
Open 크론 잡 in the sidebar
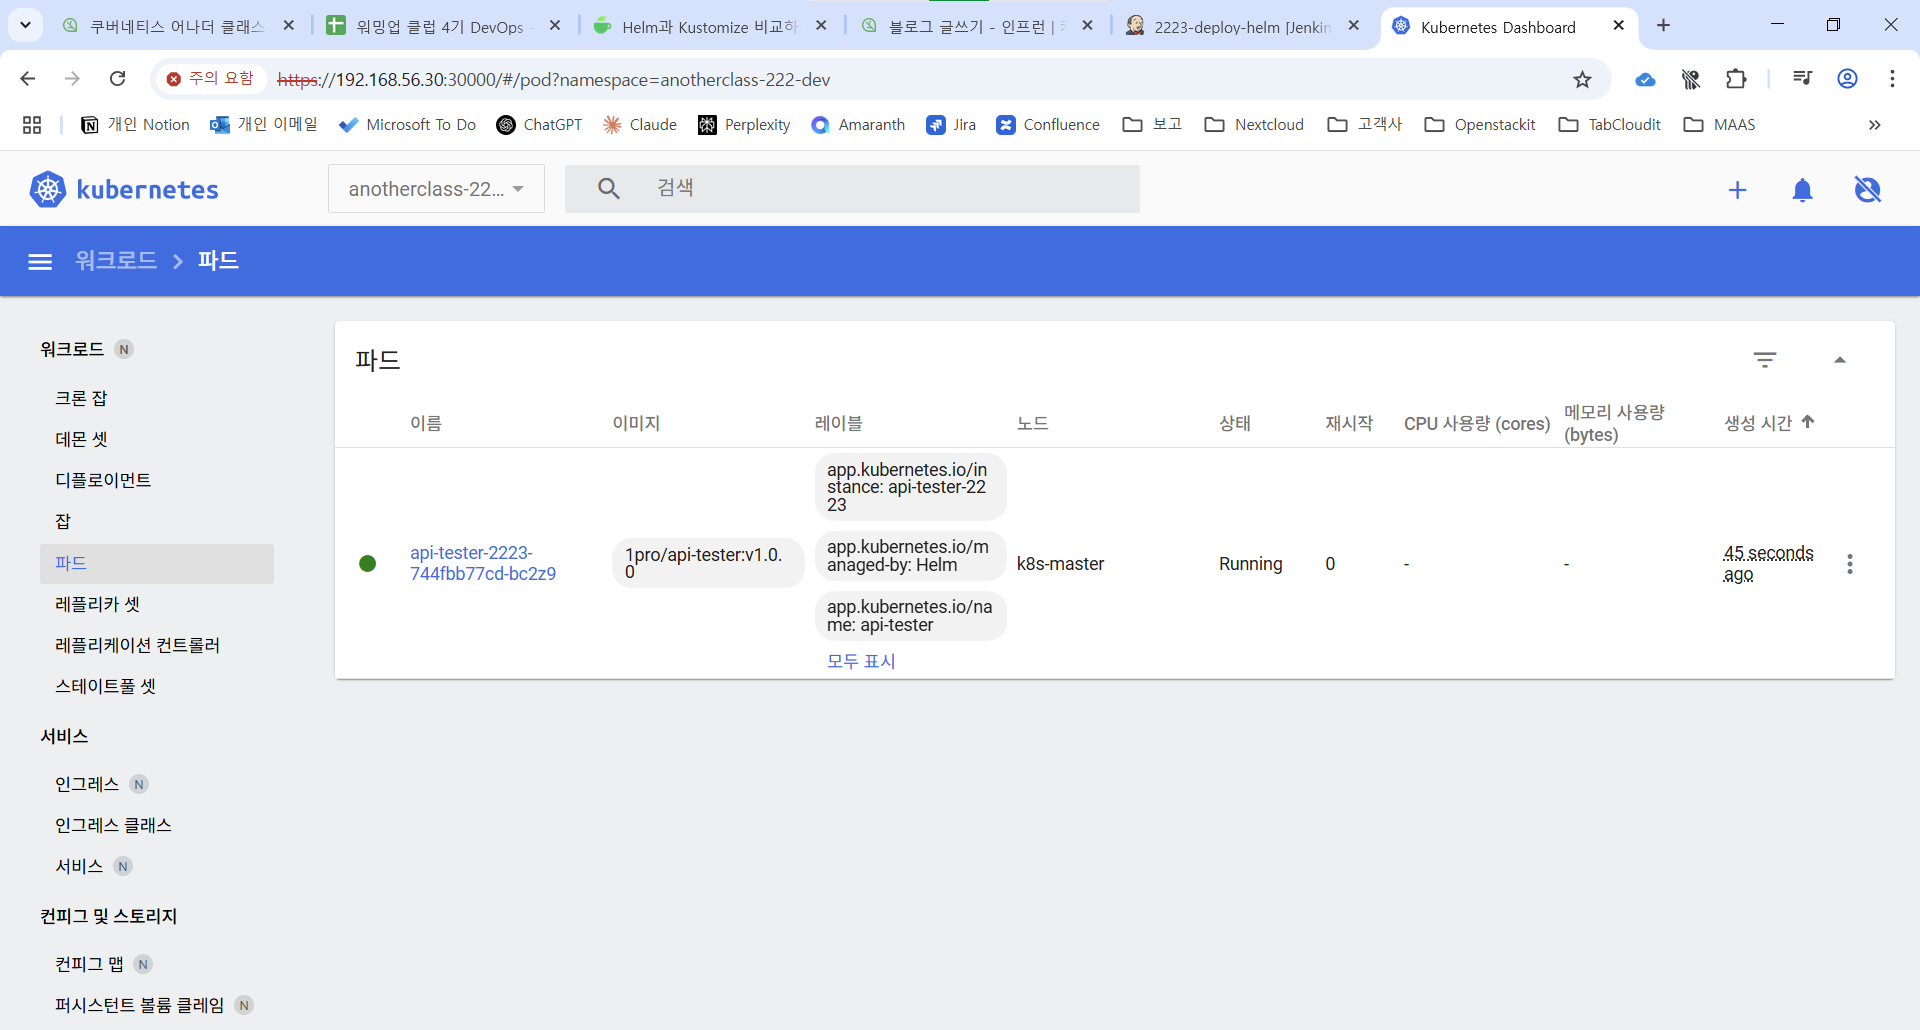click(x=81, y=398)
